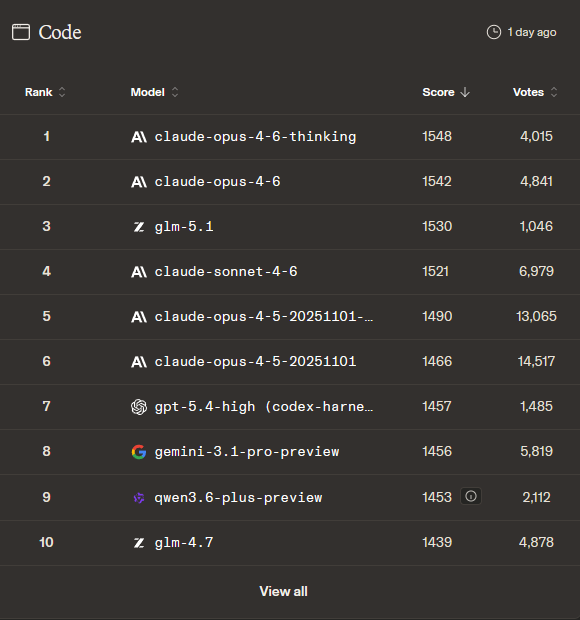The width and height of the screenshot is (580, 620).
Task: Click the votes value 1,046
Action: pos(537,227)
